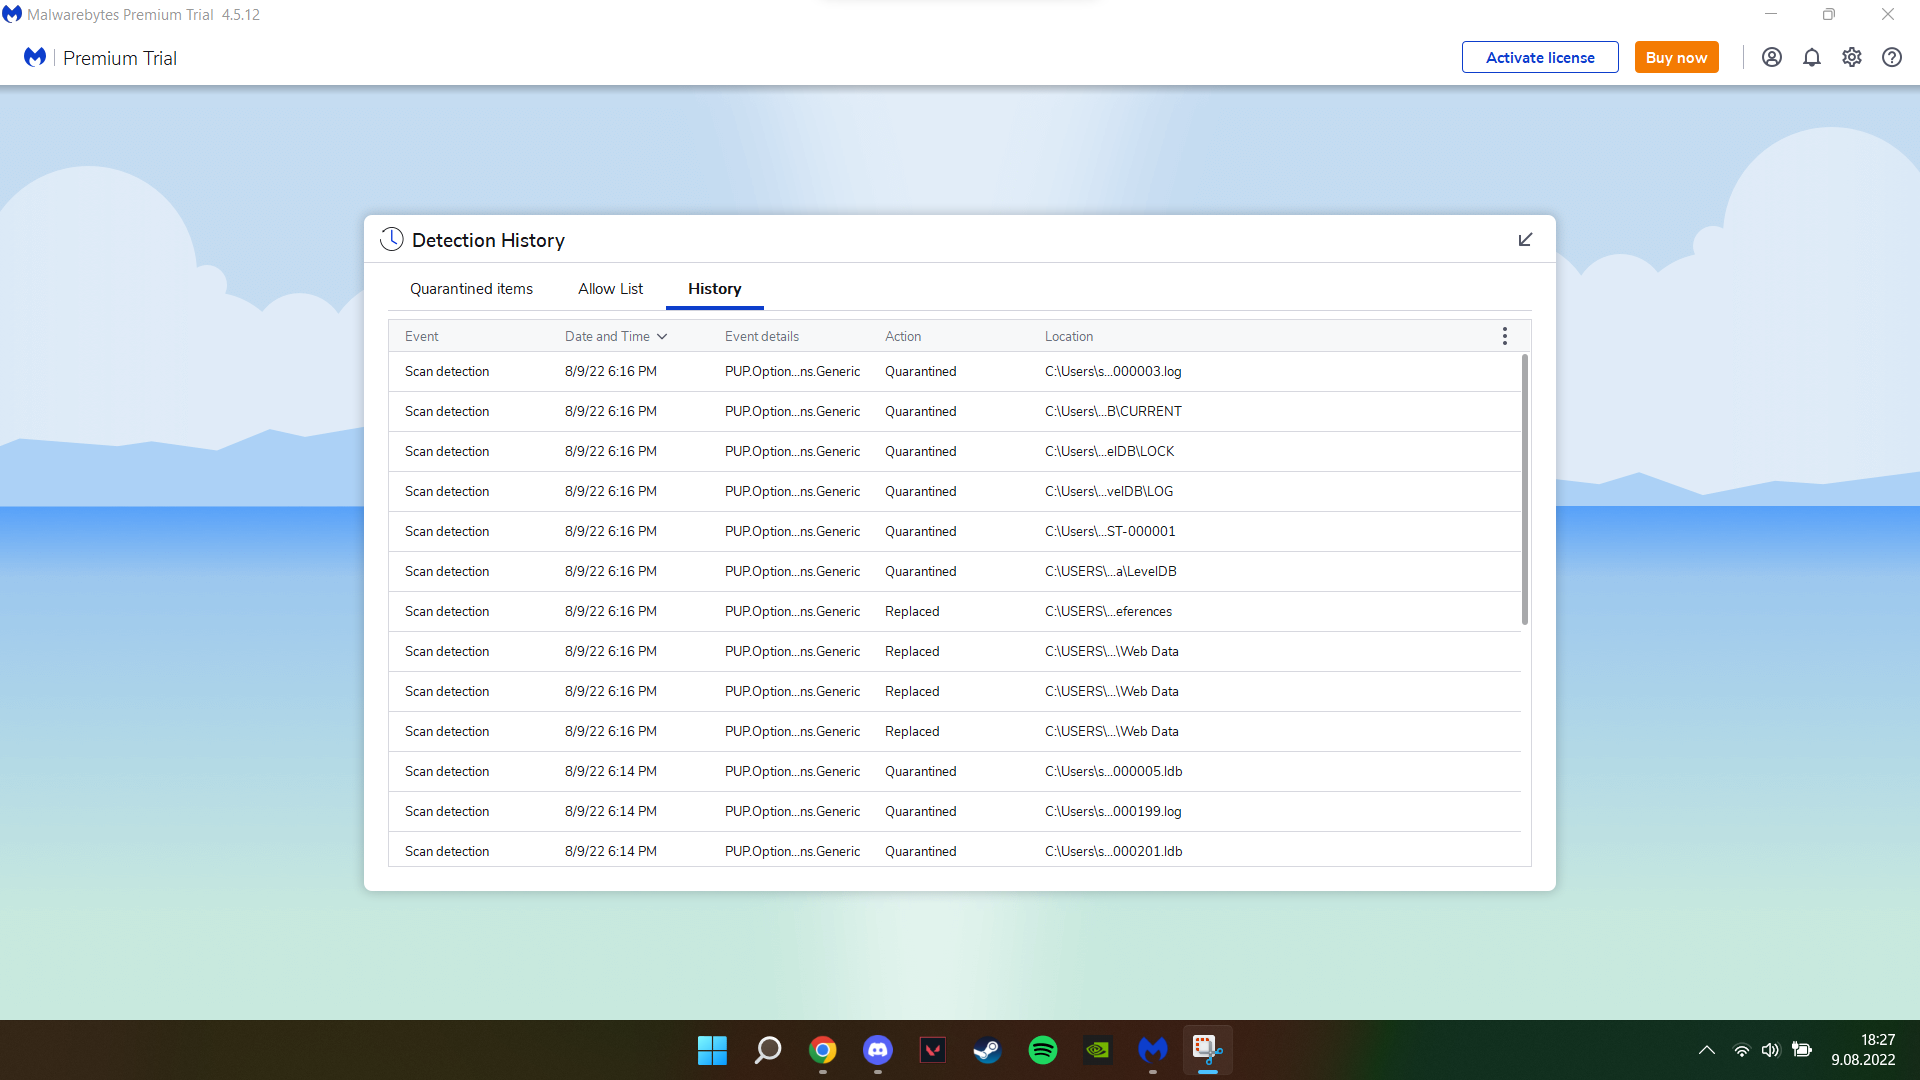Show hidden system tray icons
The image size is (1920, 1080).
pos(1707,1050)
